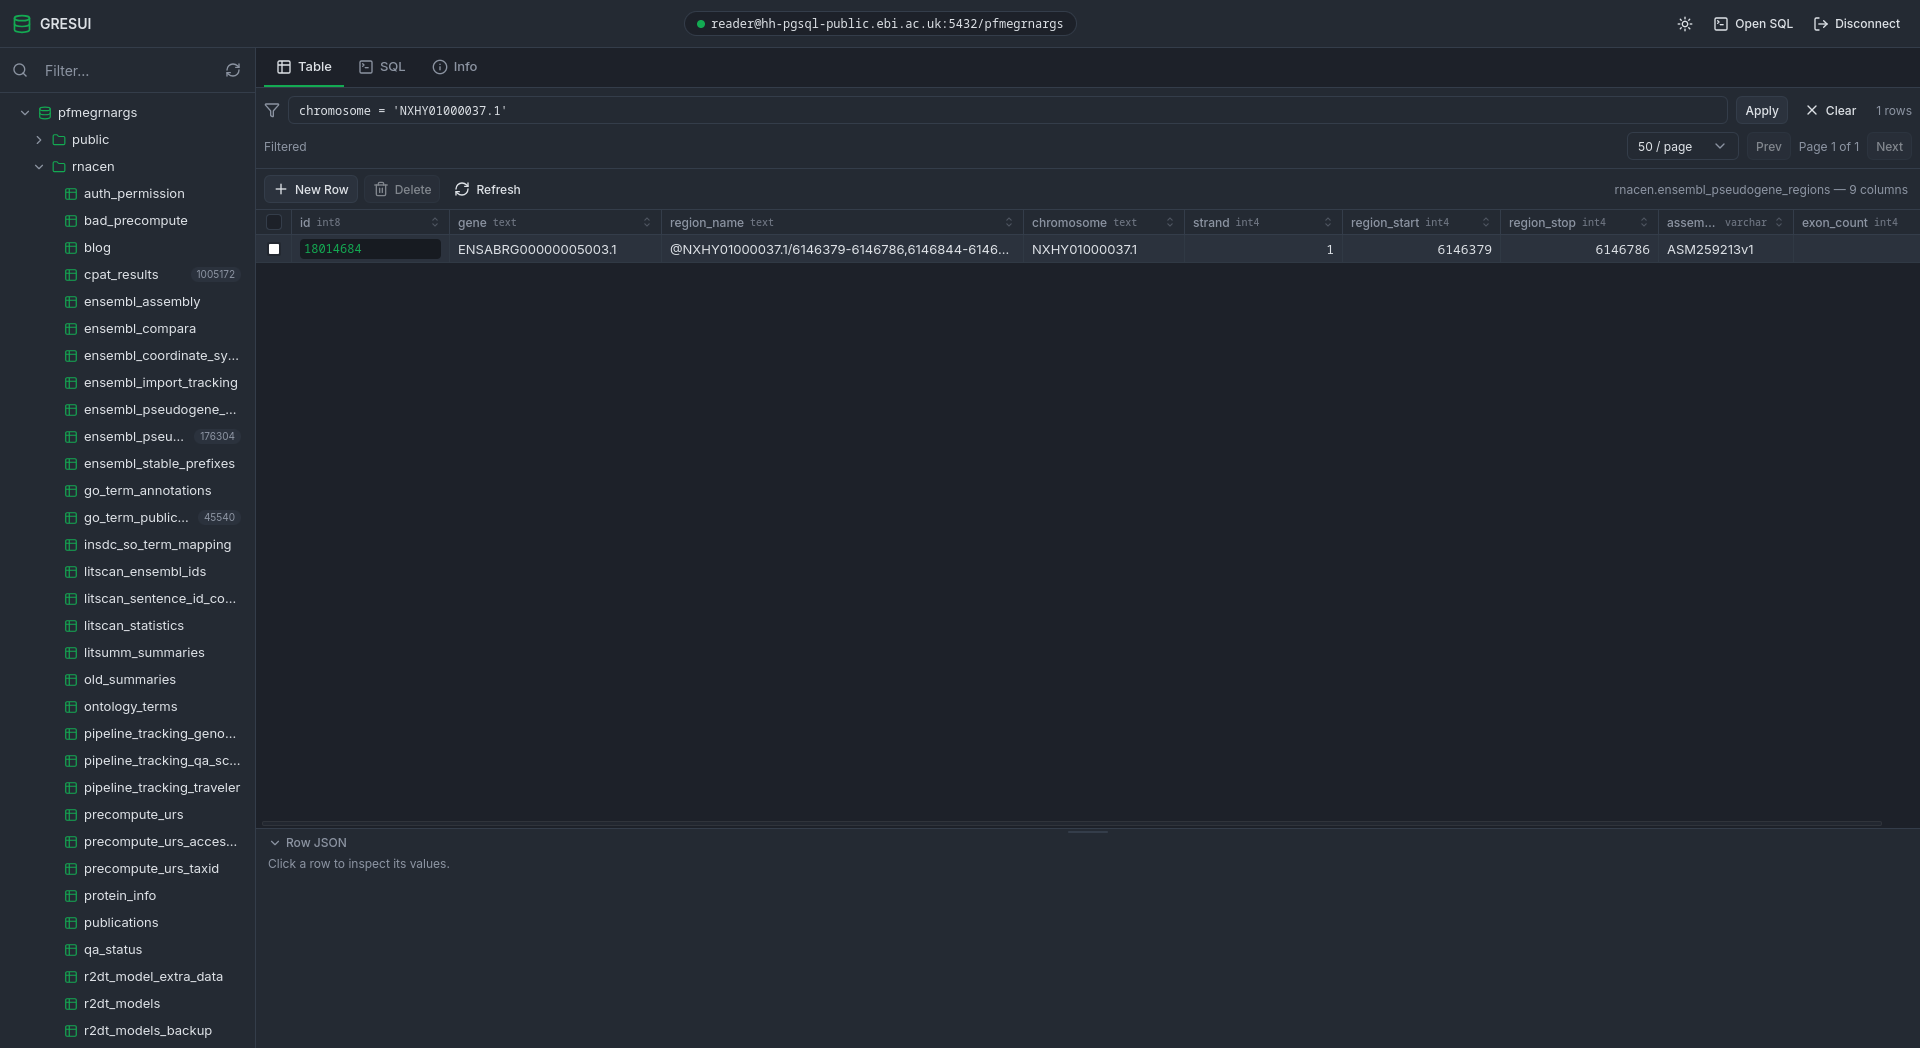Click the Apply filter button
This screenshot has height=1048, width=1920.
click(x=1762, y=111)
